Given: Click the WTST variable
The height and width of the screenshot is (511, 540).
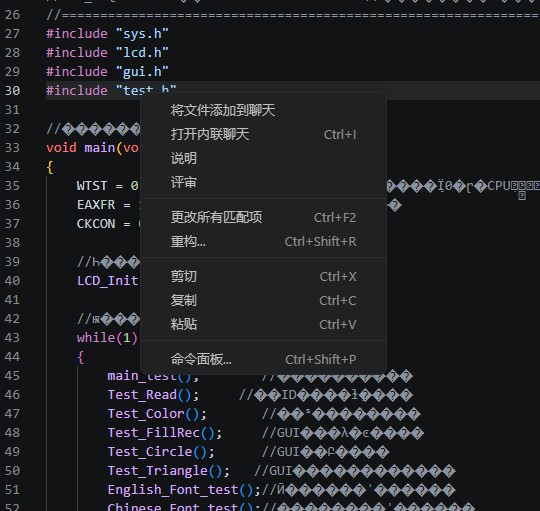Looking at the screenshot, I should click(92, 186).
